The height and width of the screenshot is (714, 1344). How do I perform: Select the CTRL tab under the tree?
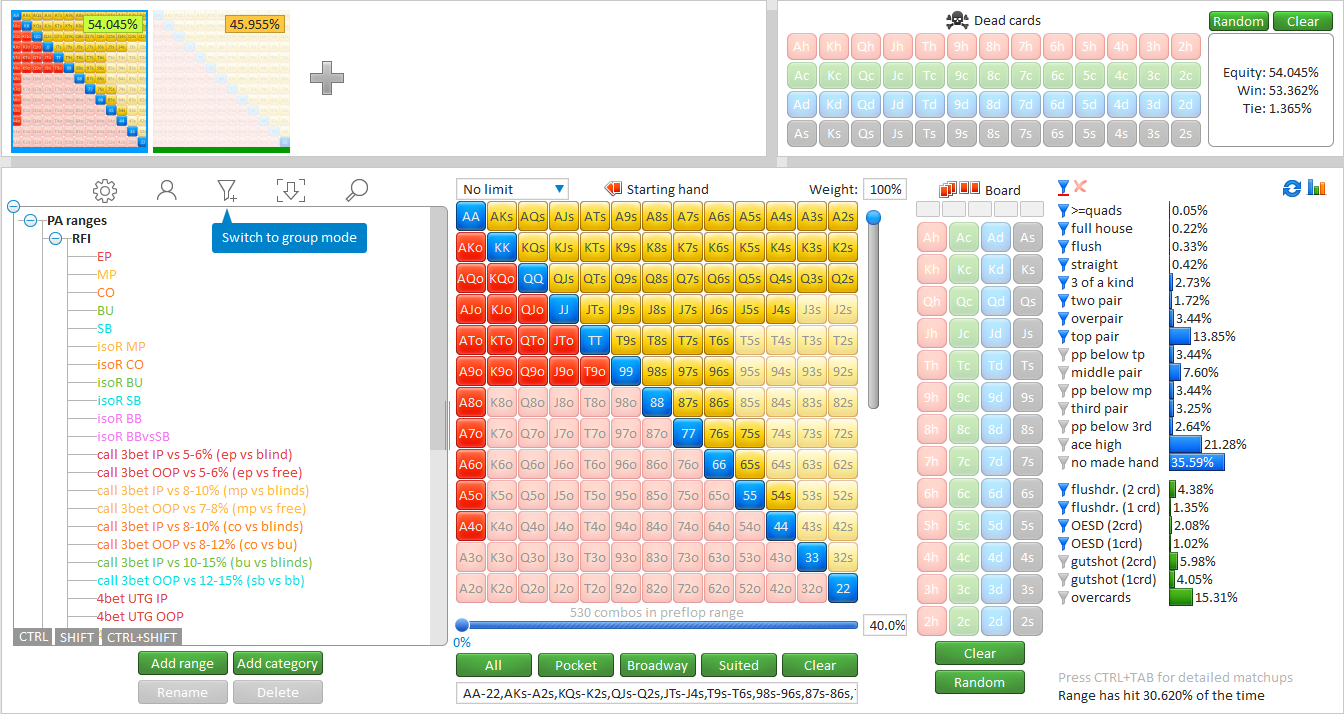coord(33,637)
